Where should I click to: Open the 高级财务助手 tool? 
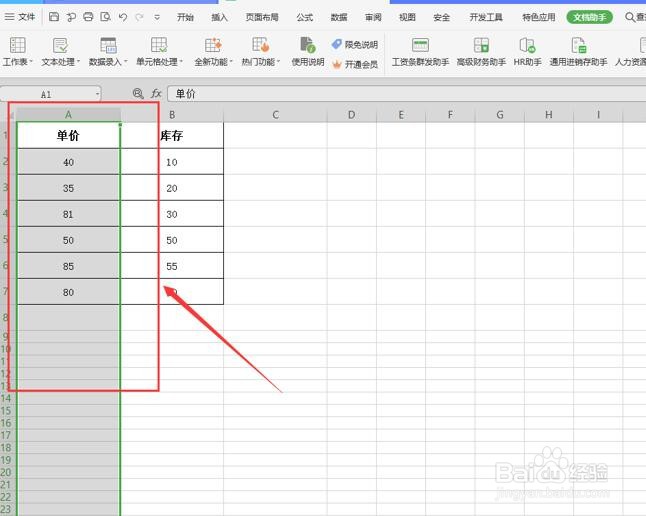point(481,52)
